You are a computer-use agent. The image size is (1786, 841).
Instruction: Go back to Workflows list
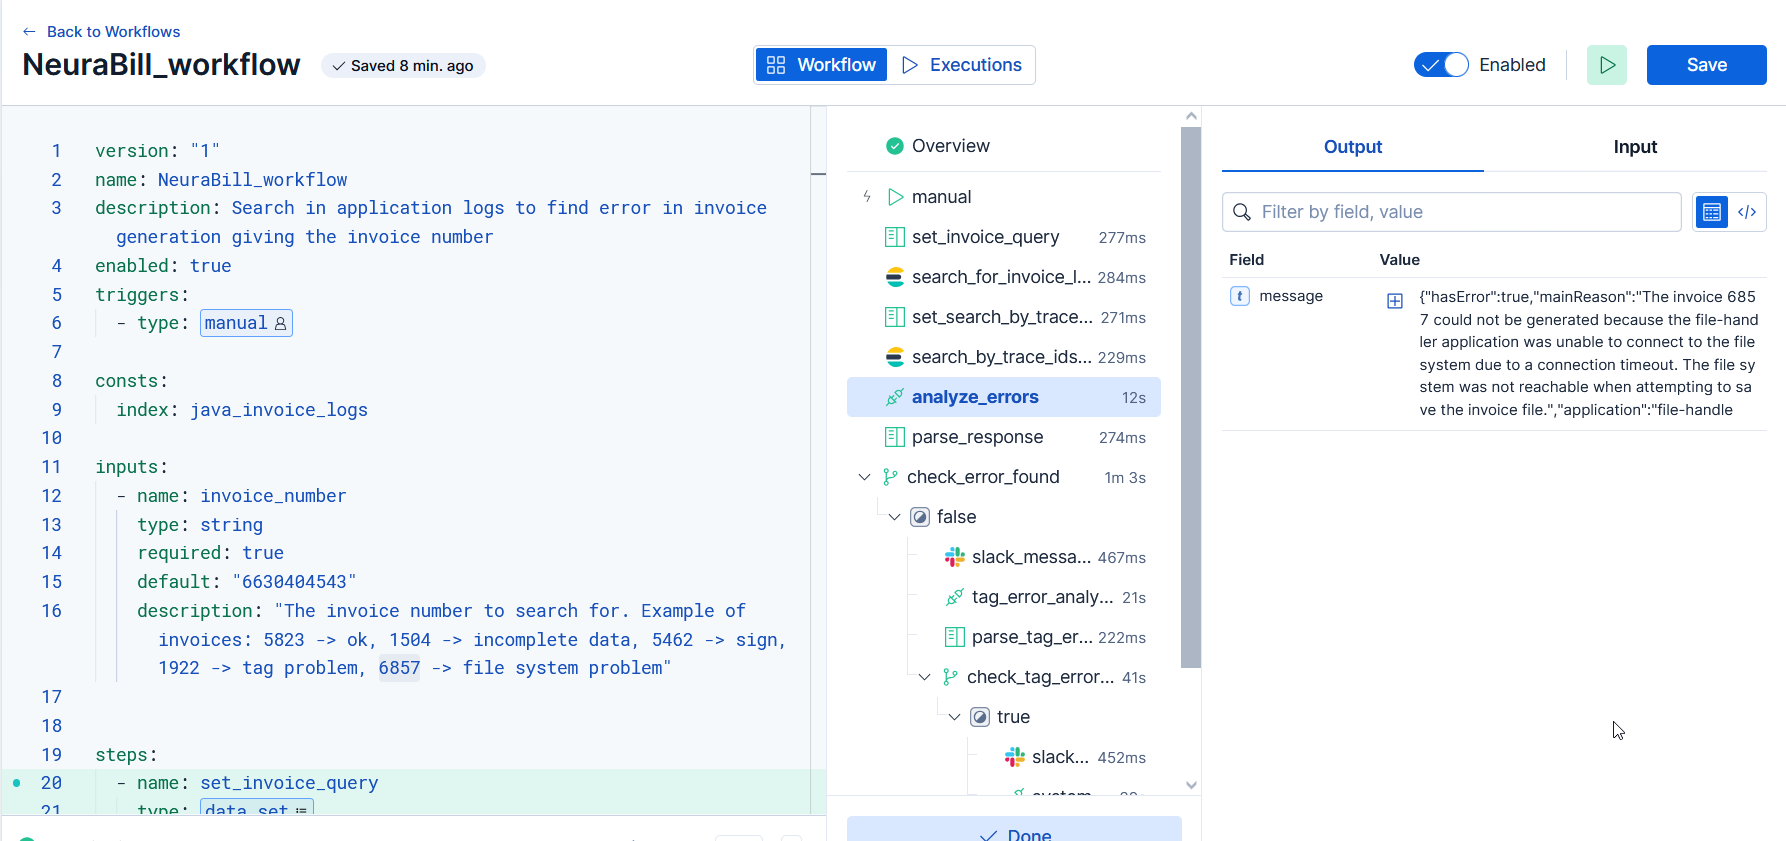(x=101, y=32)
